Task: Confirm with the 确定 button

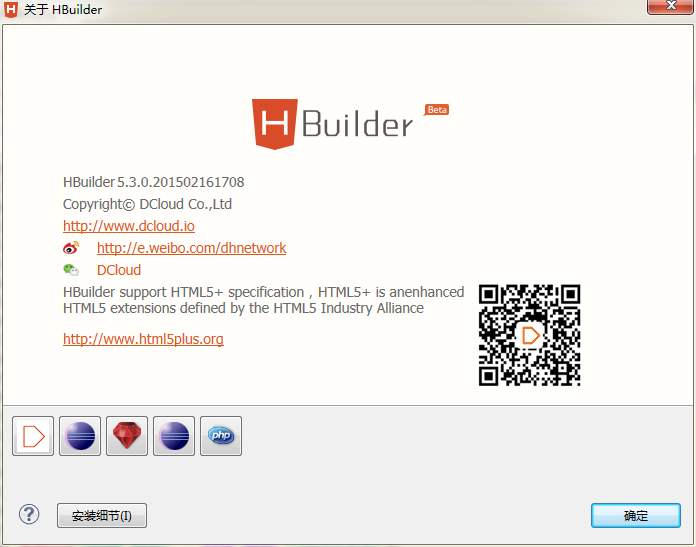Action: point(636,515)
